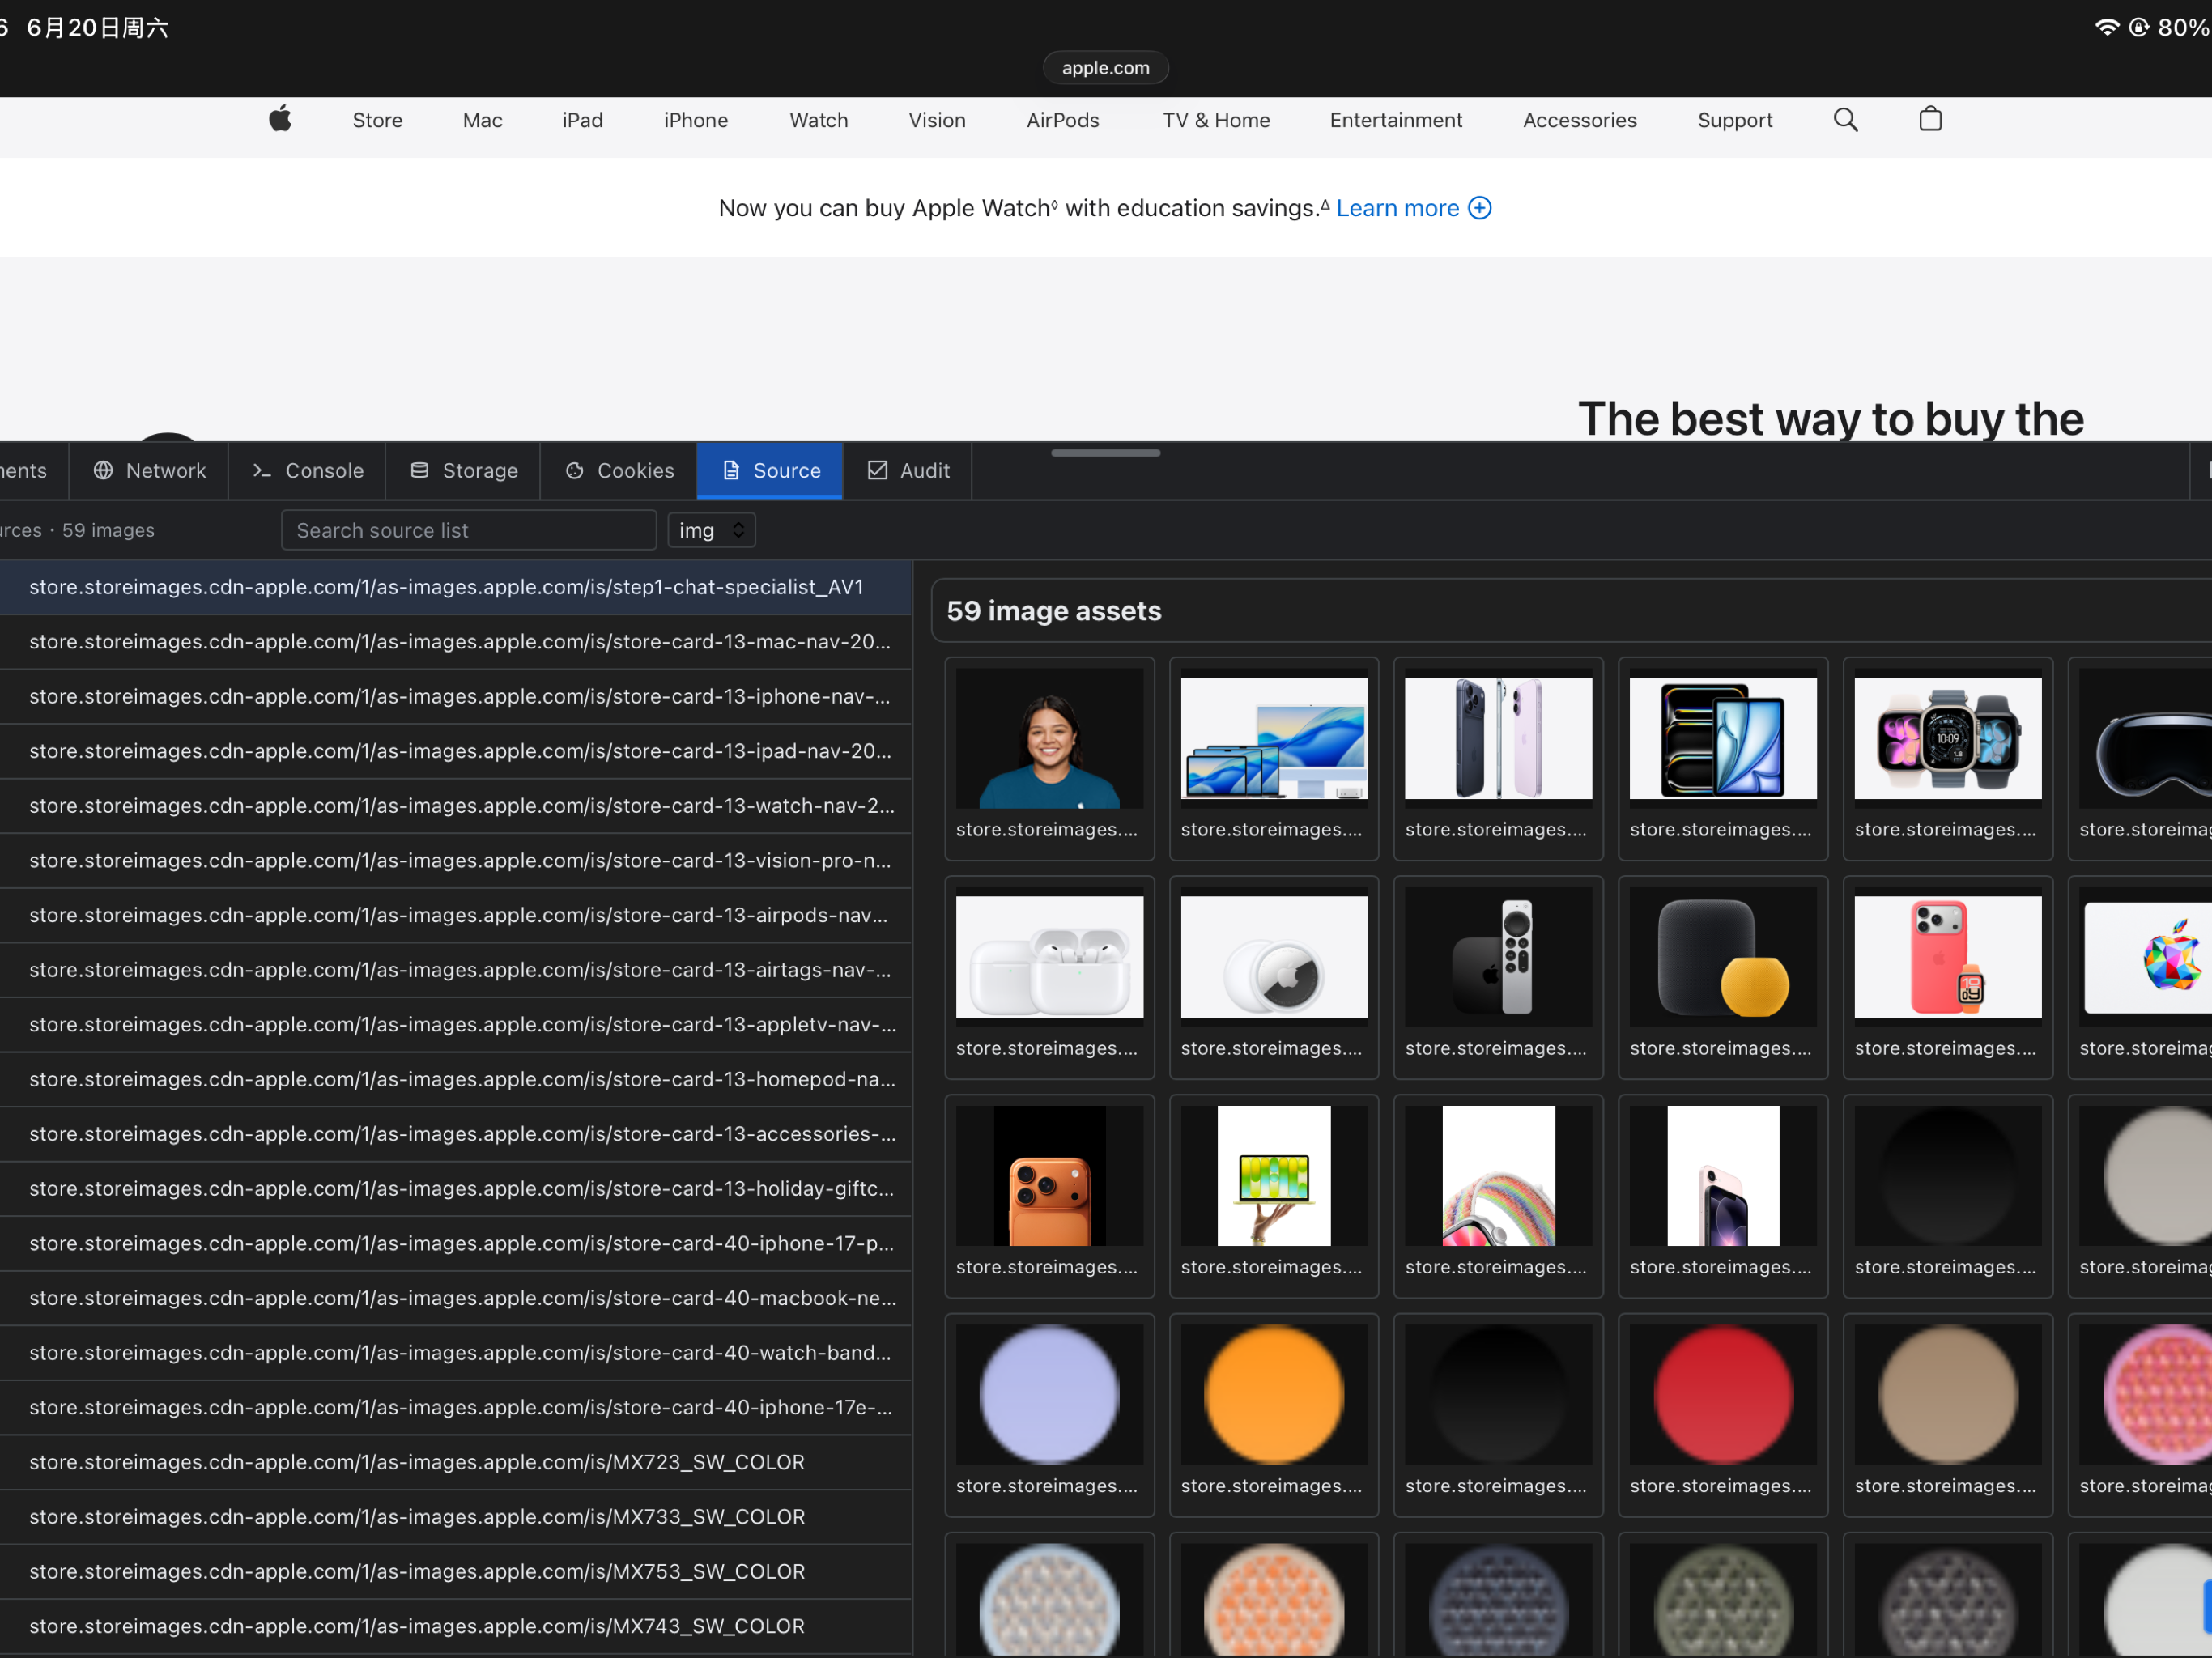Open the Watch nav item

(818, 120)
